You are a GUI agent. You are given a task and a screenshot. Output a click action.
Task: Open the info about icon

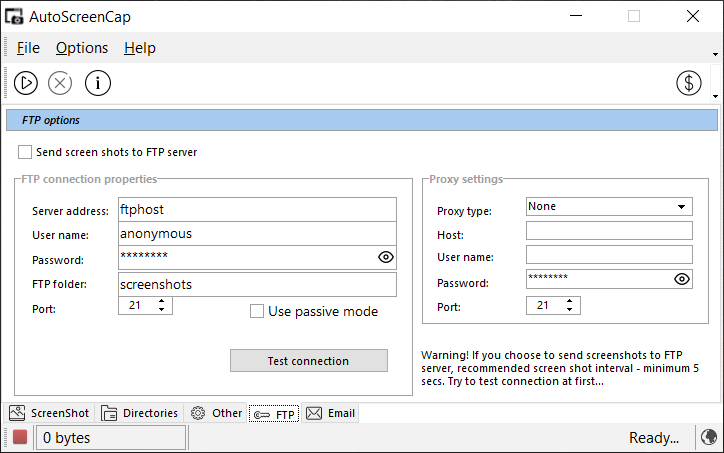[98, 83]
